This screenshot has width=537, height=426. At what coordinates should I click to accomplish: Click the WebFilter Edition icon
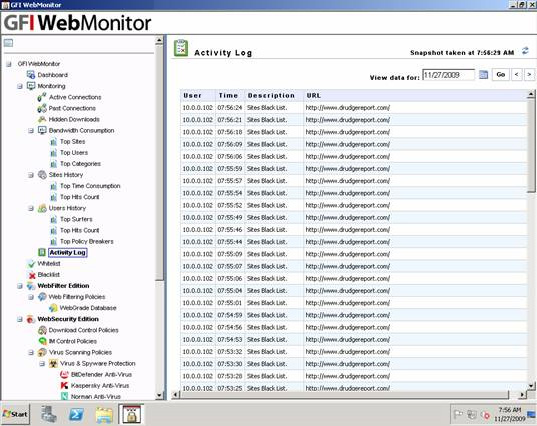[31, 286]
